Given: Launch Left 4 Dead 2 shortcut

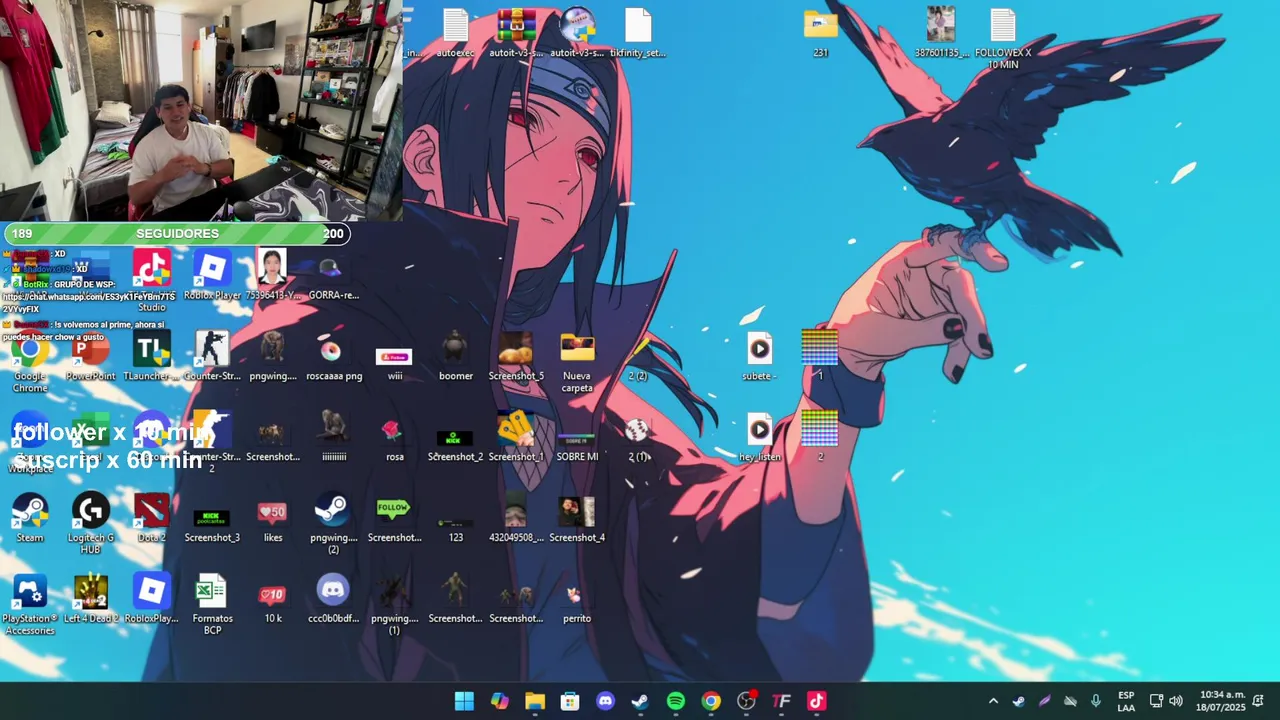Looking at the screenshot, I should tap(91, 599).
